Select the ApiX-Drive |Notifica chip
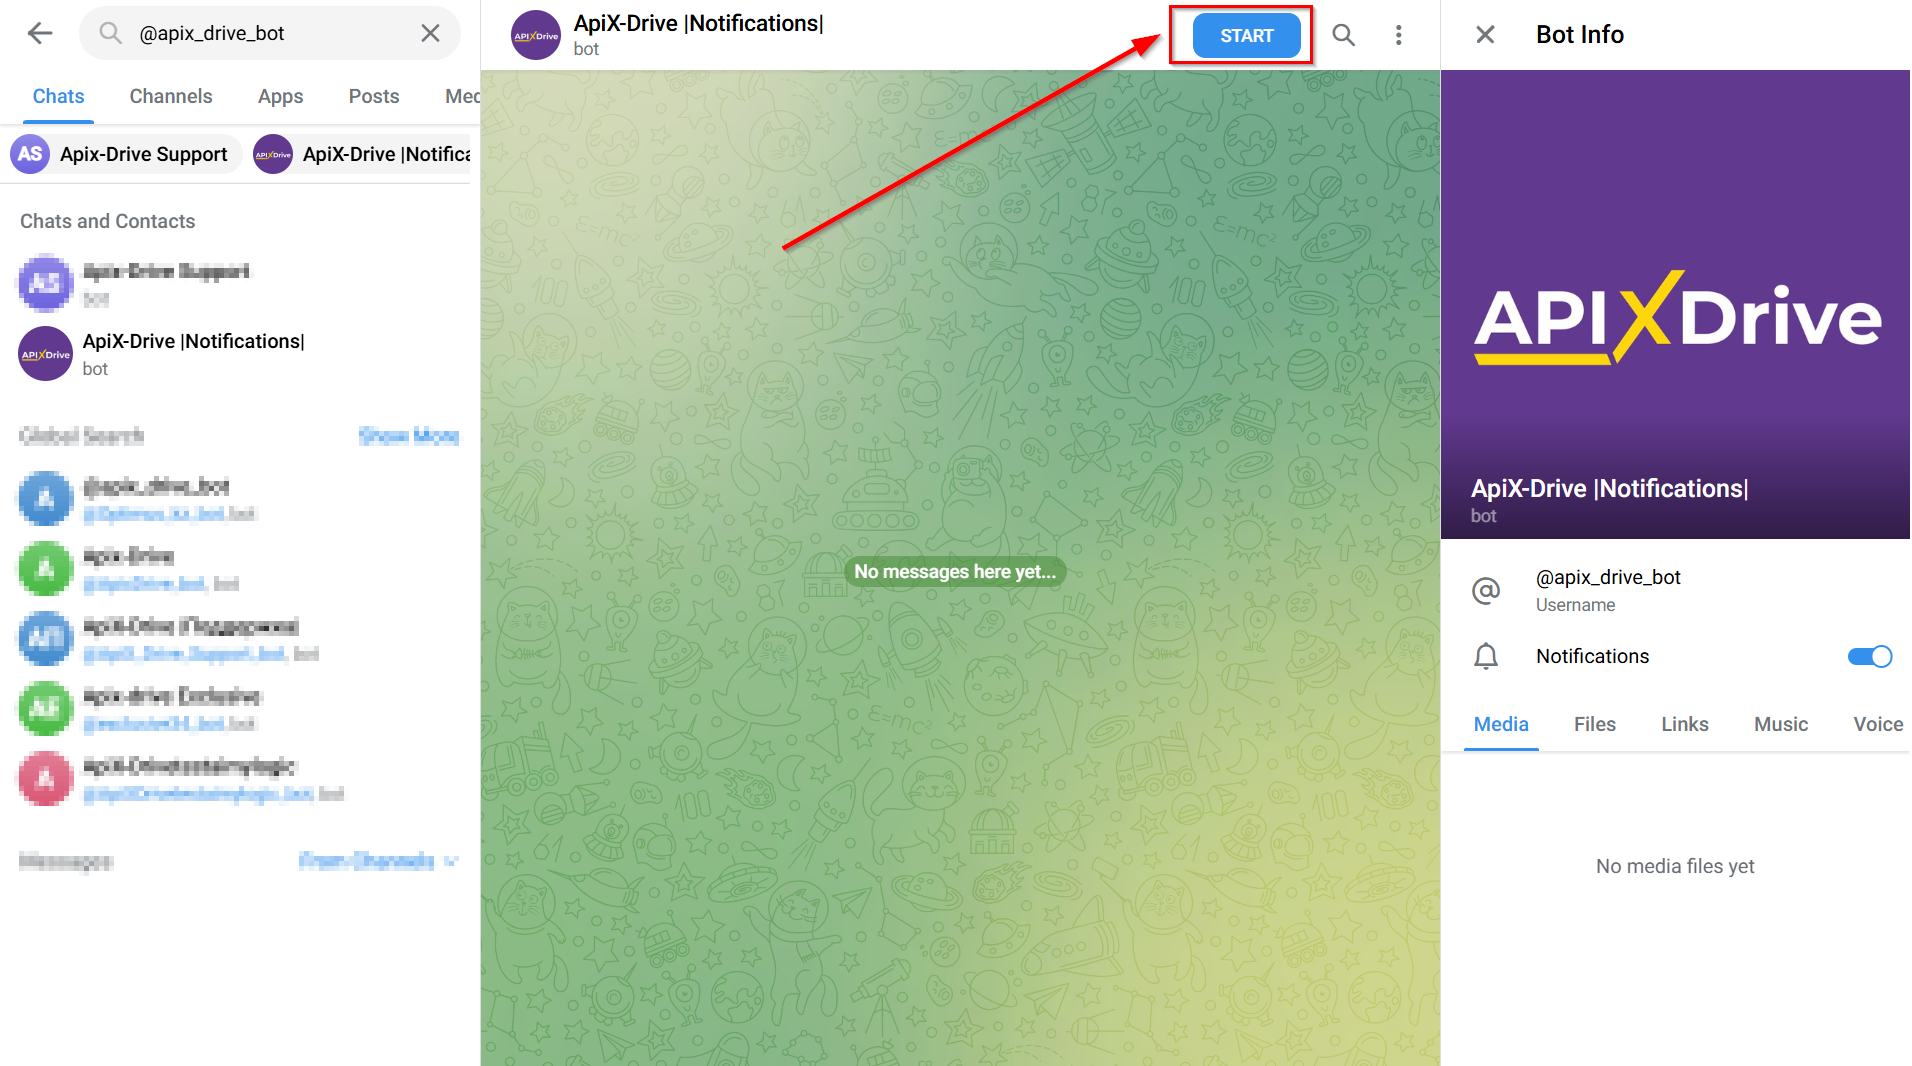Viewport: 1912px width, 1066px height. (x=362, y=154)
